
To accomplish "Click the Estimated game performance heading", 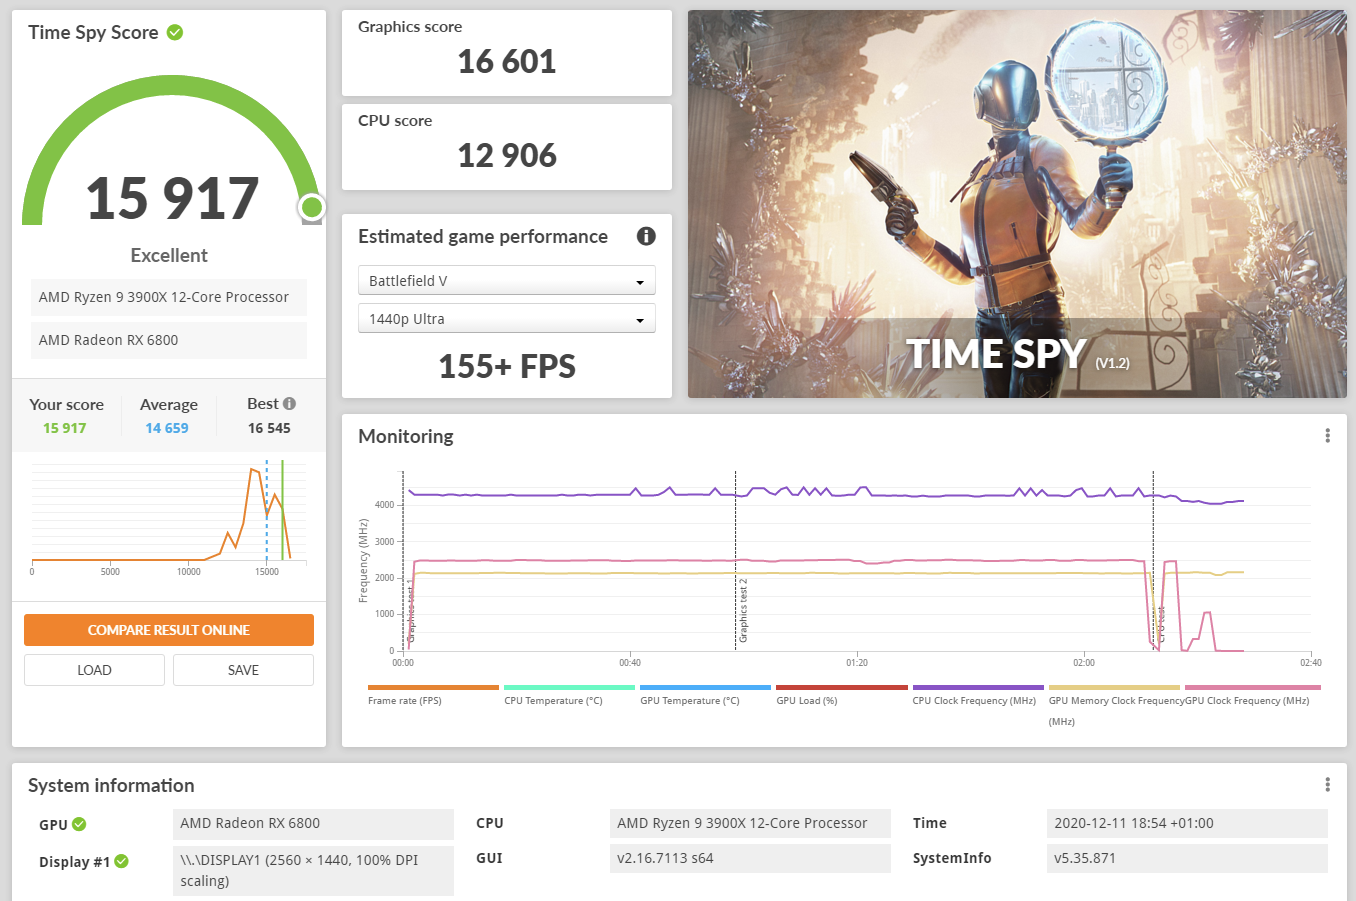I will (x=483, y=236).
